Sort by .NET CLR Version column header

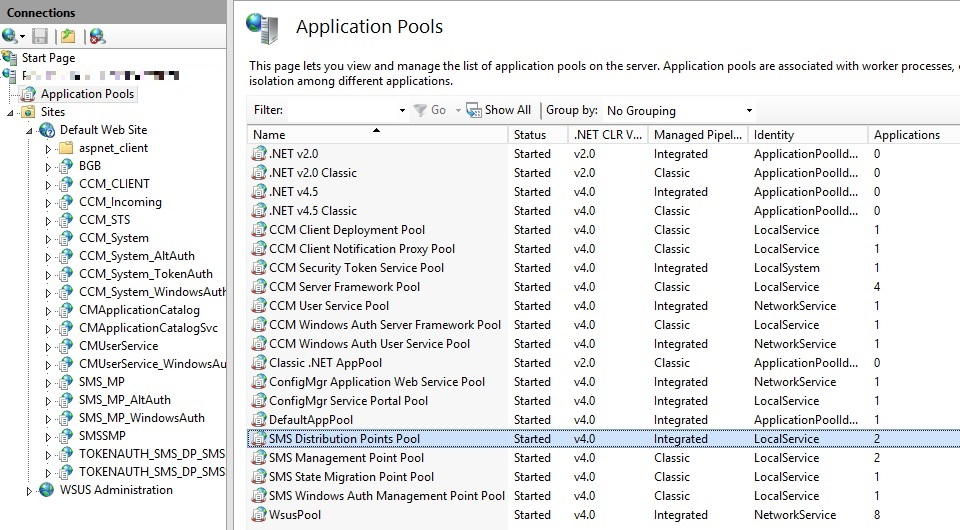click(x=608, y=135)
